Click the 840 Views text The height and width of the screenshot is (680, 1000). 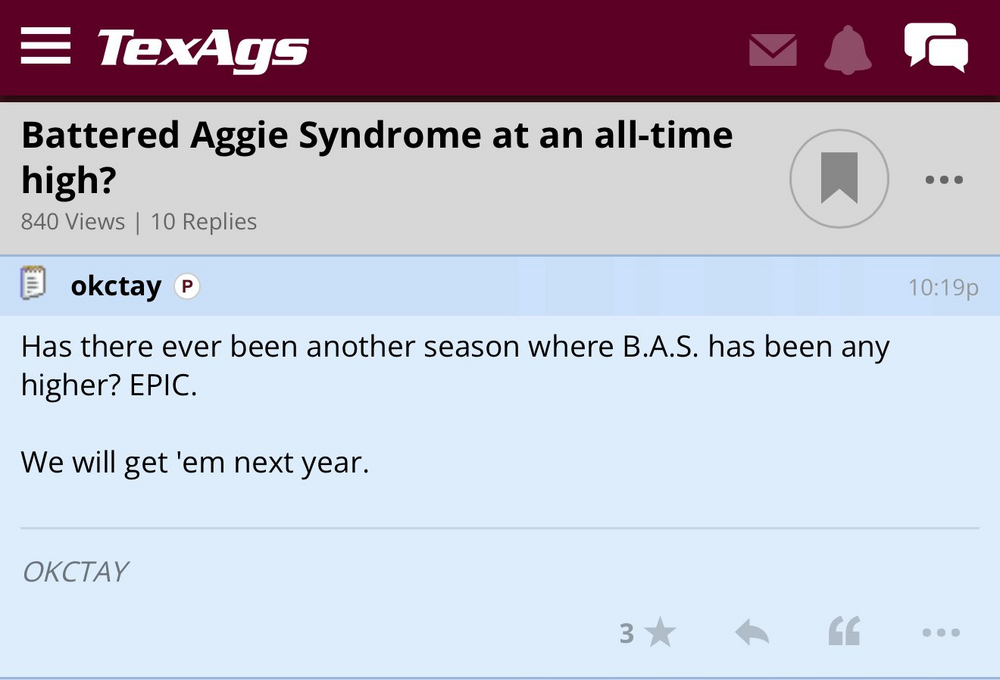pyautogui.click(x=73, y=222)
